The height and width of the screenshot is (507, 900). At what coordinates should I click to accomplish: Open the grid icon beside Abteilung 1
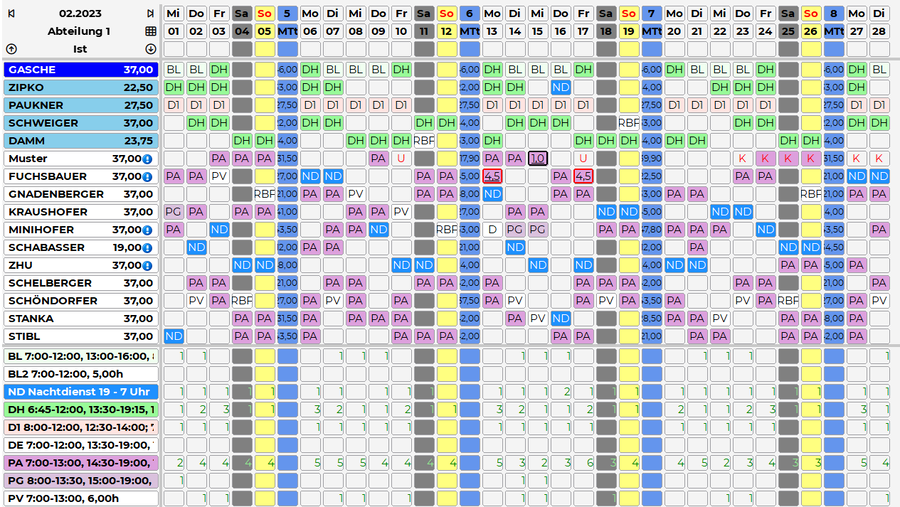150,31
